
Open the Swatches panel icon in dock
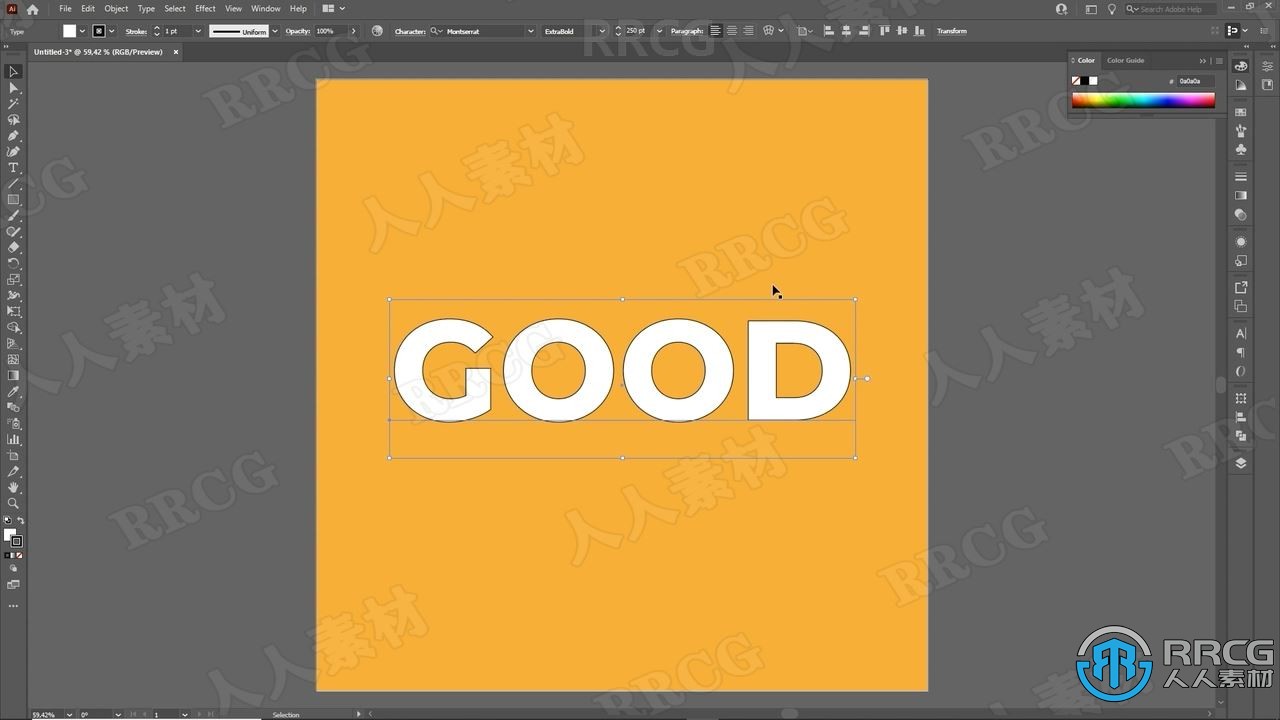pyautogui.click(x=1241, y=113)
